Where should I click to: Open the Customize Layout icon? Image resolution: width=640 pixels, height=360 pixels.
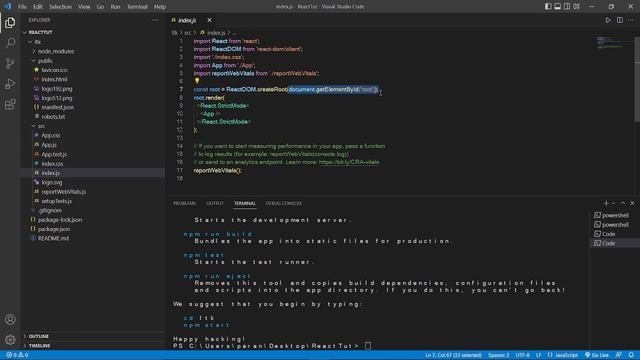point(576,7)
